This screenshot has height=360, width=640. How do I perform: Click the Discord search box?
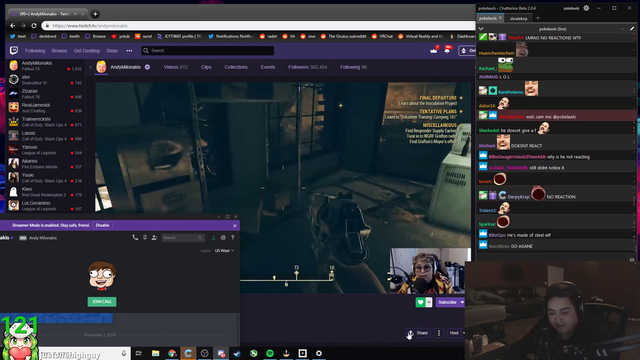[182, 238]
